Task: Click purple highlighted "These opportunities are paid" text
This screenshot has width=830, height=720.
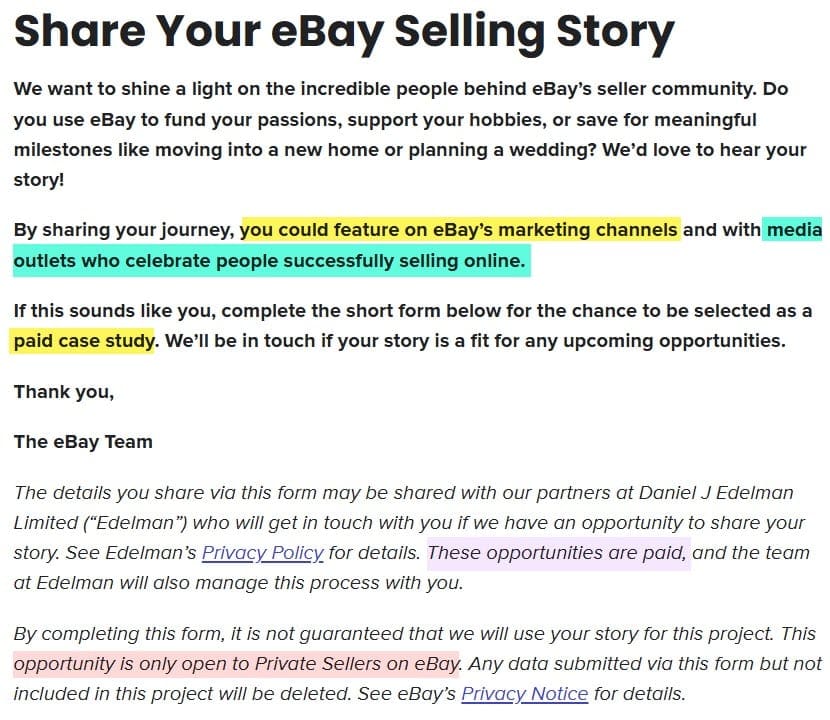Action: 557,553
